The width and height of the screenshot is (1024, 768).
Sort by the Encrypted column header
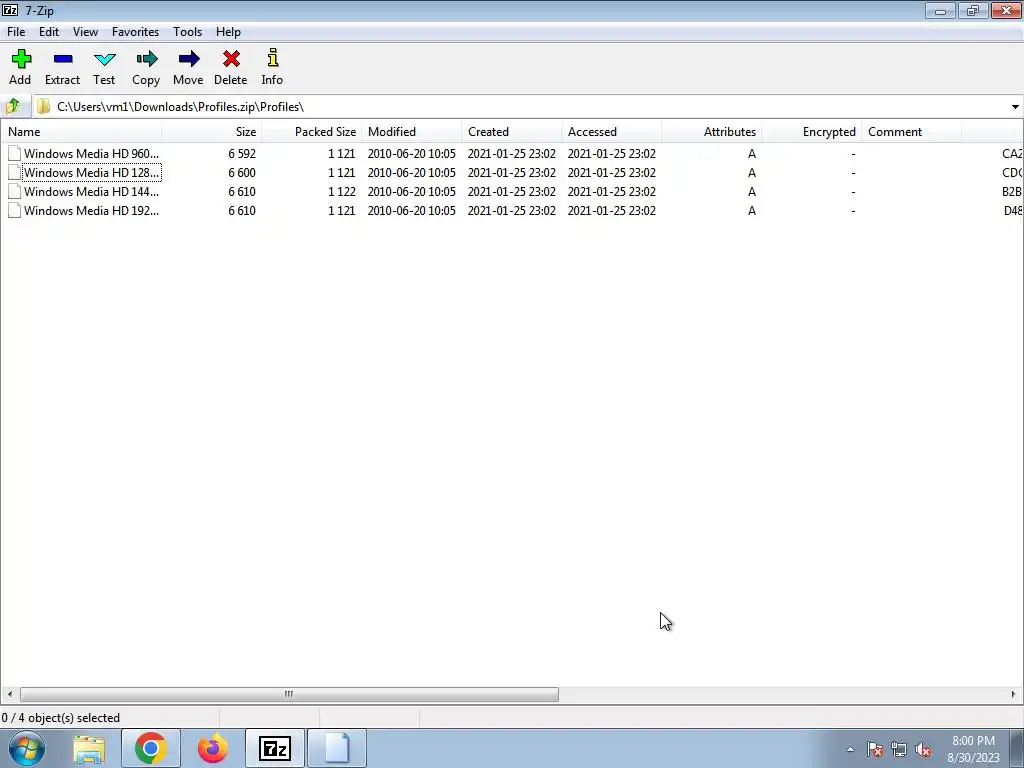(811, 132)
